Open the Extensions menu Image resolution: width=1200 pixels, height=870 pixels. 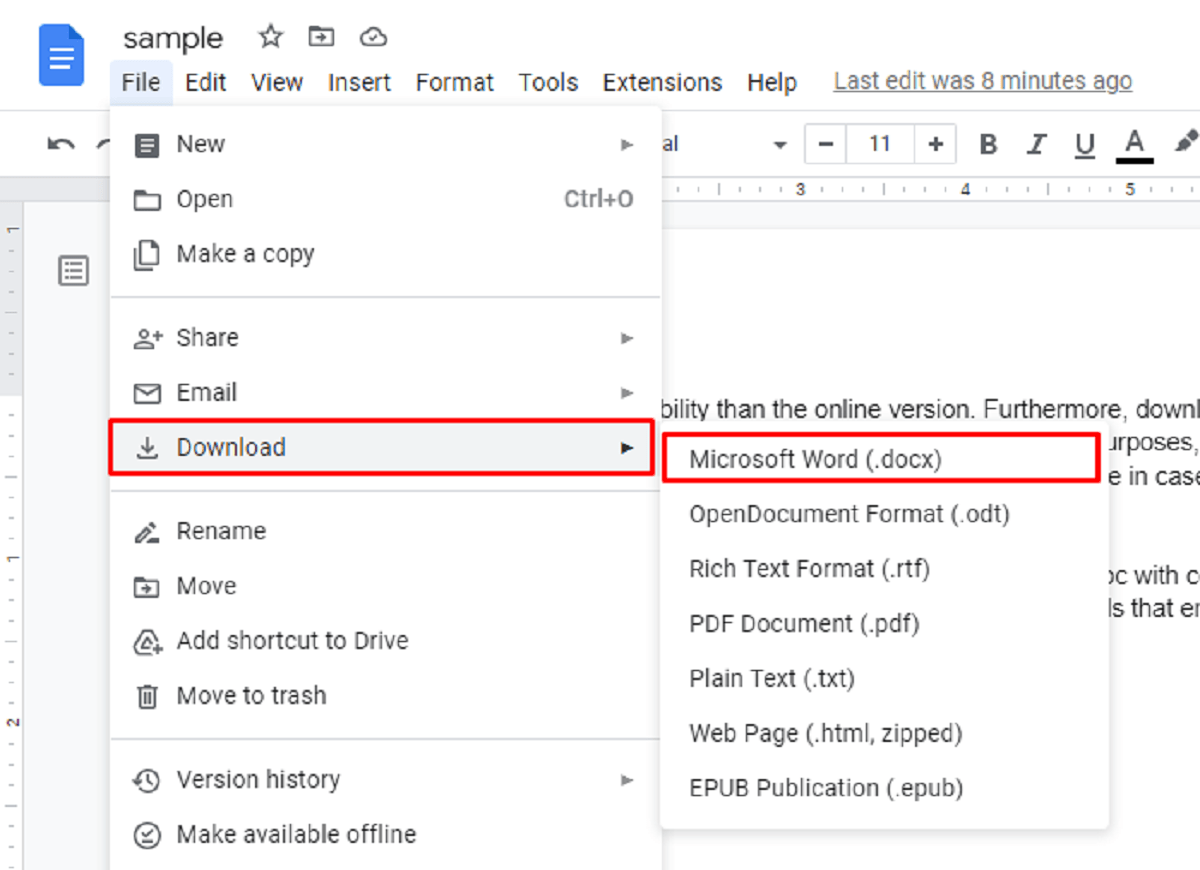662,82
